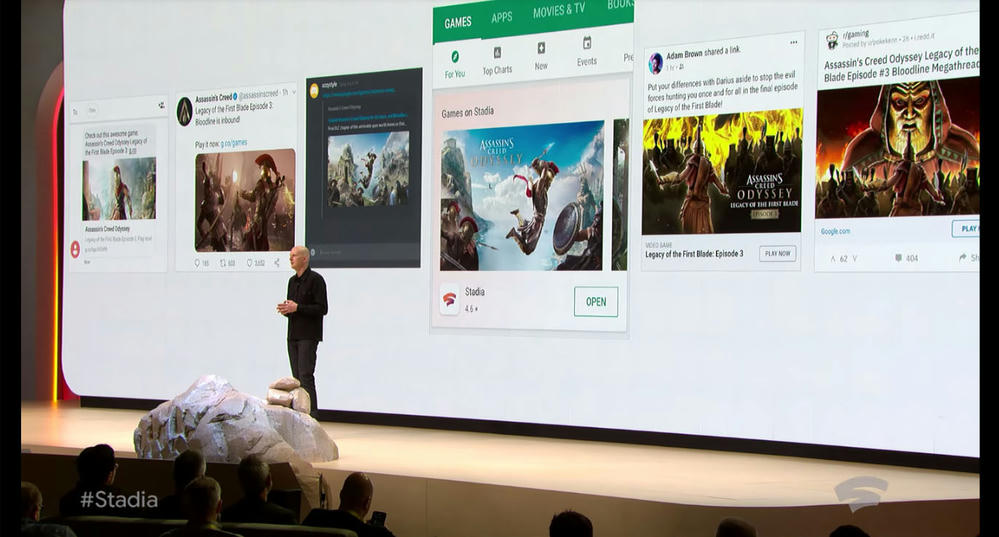Like the Assassin's Creed tweet
Viewport: 999px width, 537px height.
[x=250, y=262]
